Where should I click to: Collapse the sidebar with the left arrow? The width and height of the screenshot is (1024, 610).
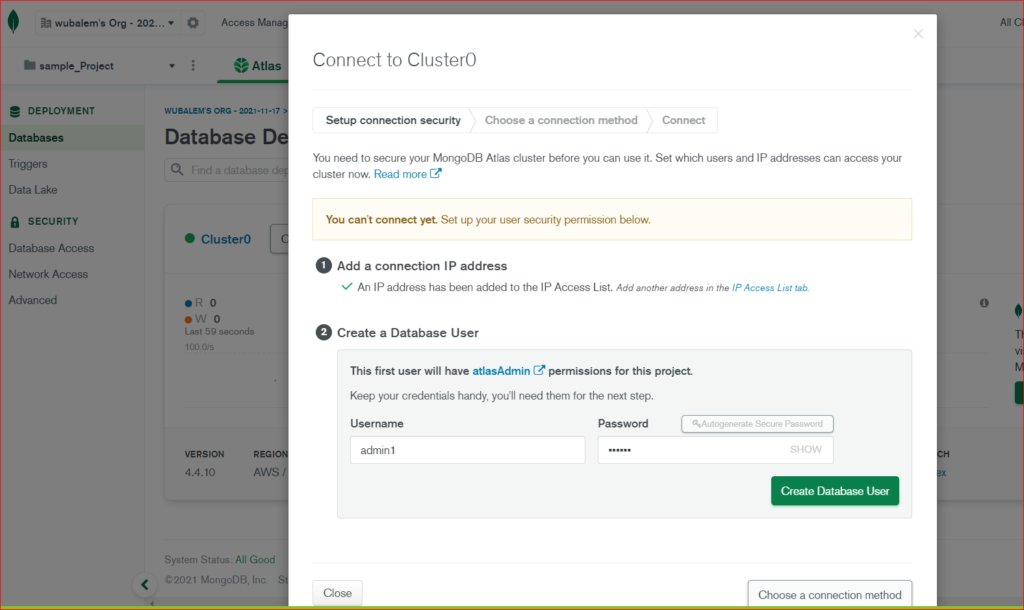click(145, 584)
